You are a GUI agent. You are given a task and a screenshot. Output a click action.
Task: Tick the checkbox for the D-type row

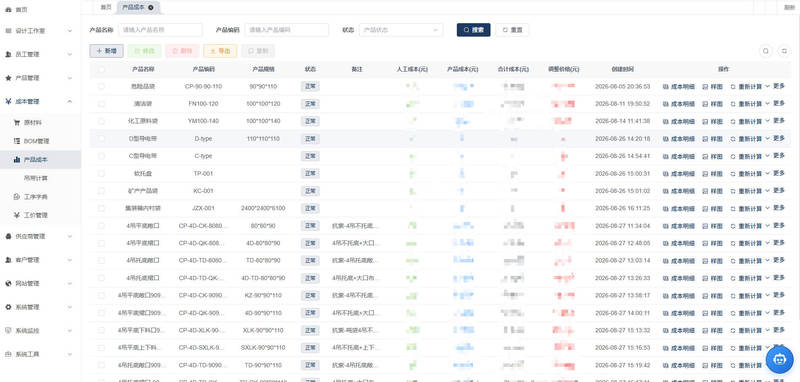[x=101, y=138]
